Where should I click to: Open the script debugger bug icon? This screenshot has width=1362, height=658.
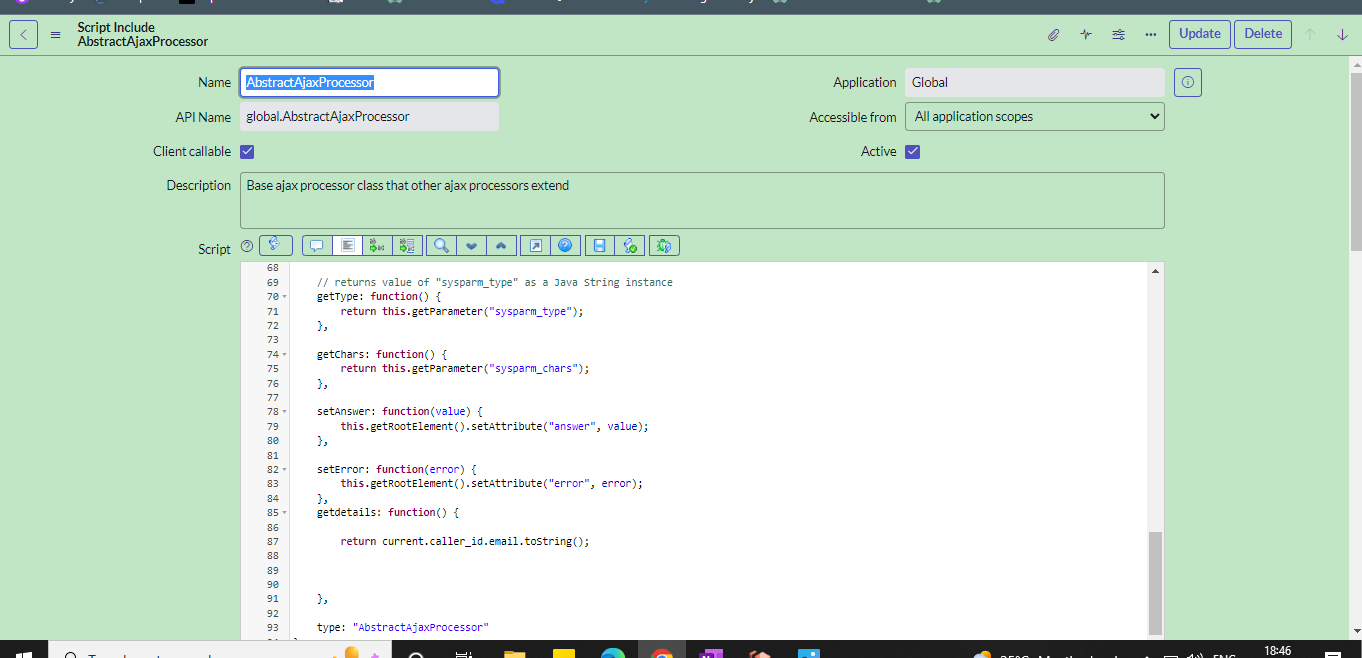665,245
